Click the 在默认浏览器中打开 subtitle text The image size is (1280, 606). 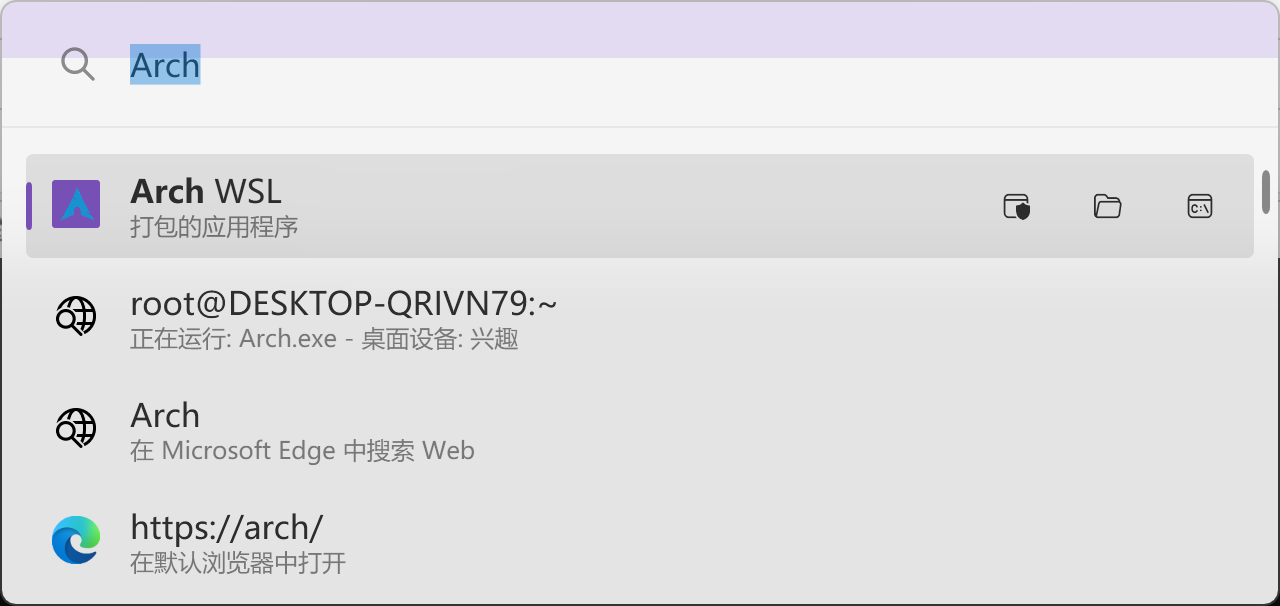point(238,563)
